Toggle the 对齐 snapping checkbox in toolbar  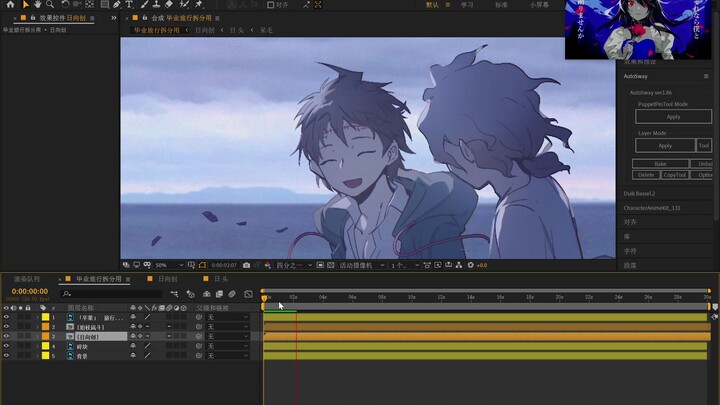pos(271,5)
